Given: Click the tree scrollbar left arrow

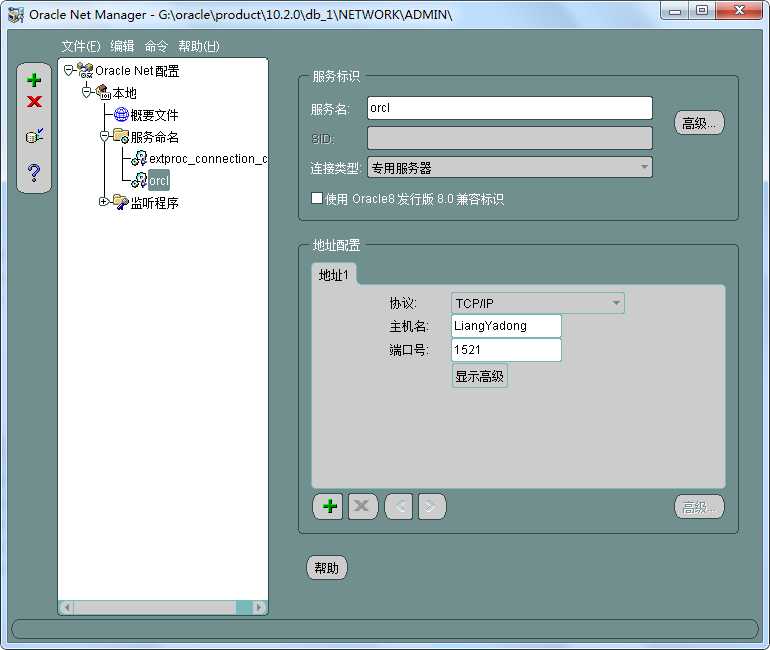Looking at the screenshot, I should coord(67,607).
